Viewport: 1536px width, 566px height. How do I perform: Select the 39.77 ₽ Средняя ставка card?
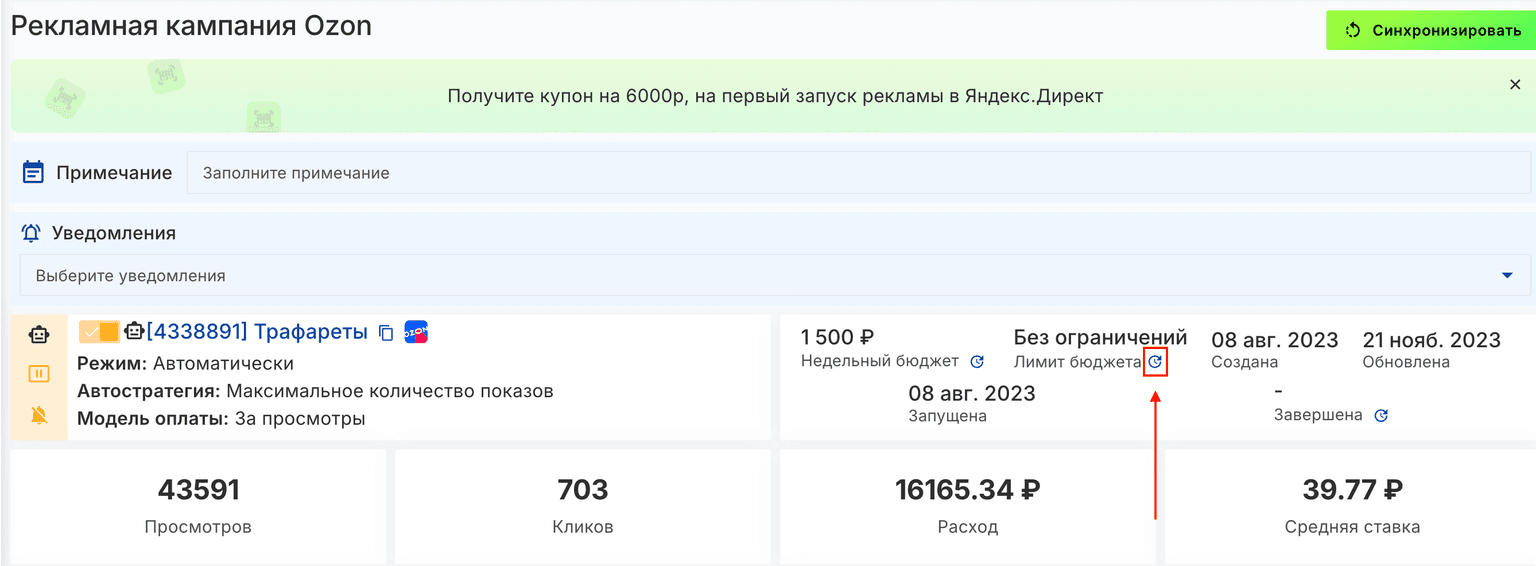pyautogui.click(x=1352, y=506)
